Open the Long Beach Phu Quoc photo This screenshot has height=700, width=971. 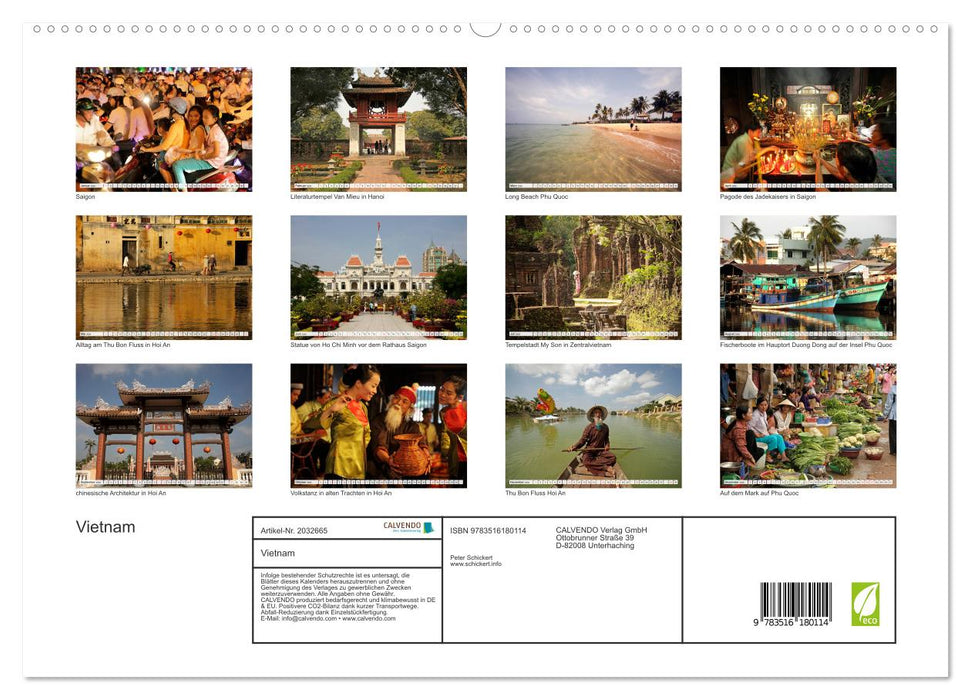coord(593,129)
